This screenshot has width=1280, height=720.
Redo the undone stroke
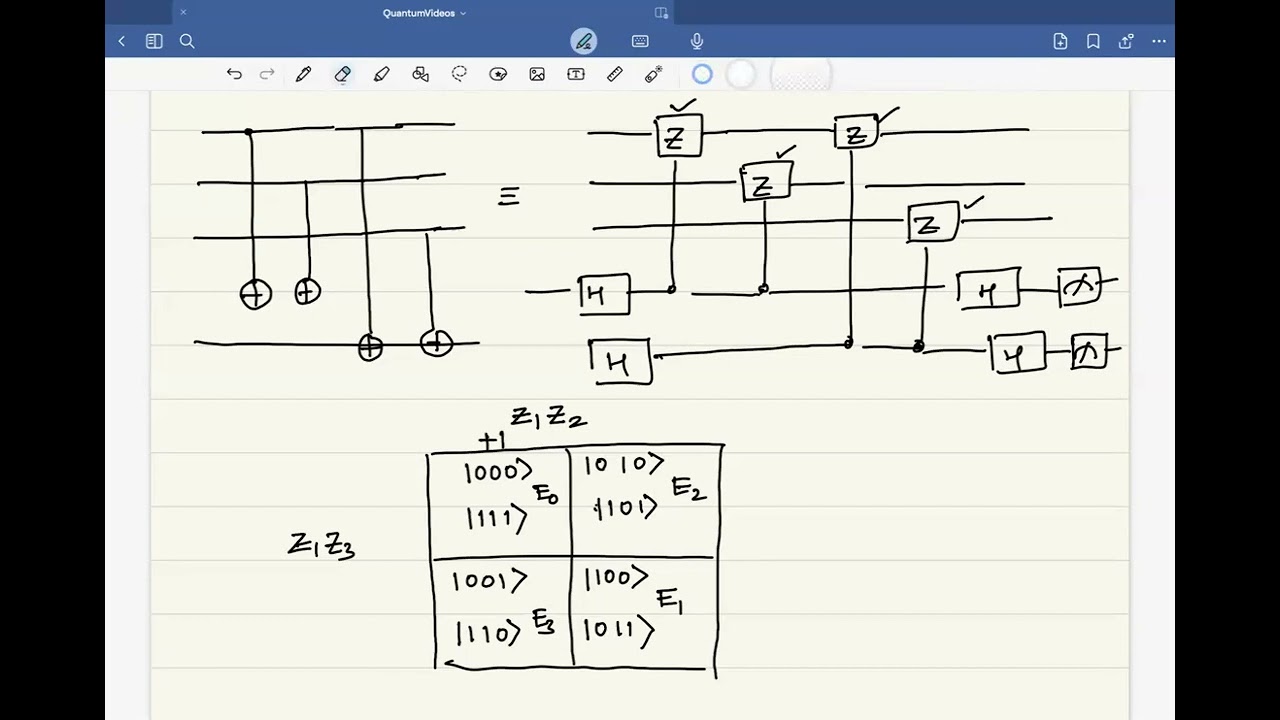point(267,74)
